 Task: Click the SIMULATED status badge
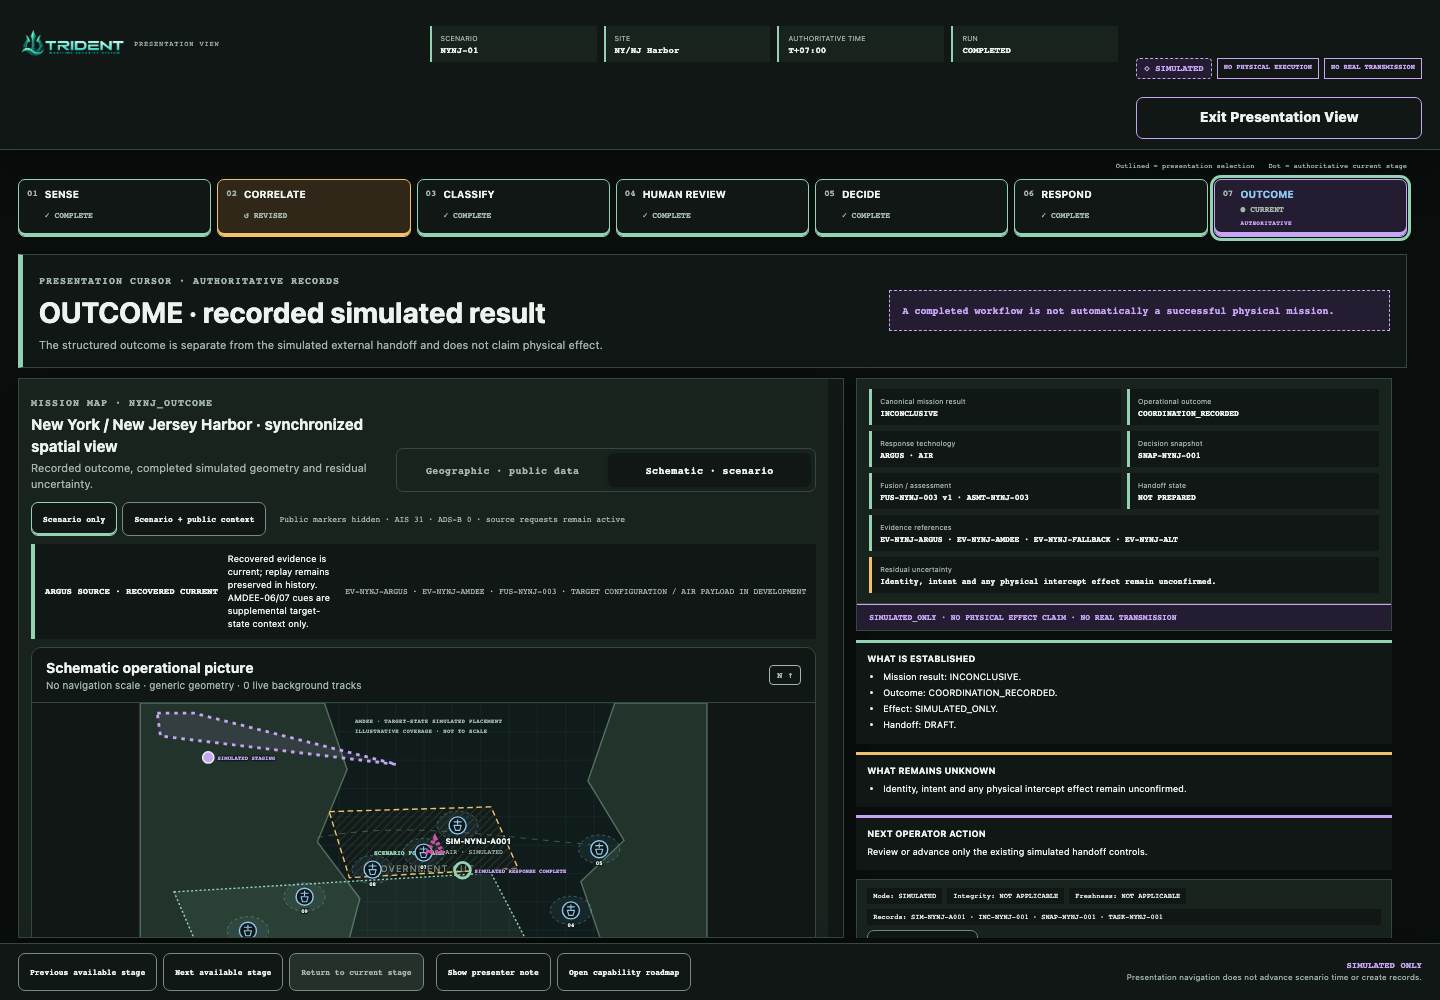click(x=1174, y=68)
